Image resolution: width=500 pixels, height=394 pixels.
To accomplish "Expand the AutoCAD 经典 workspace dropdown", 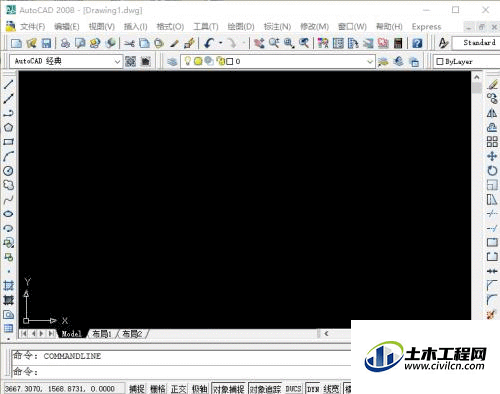I will point(117,62).
